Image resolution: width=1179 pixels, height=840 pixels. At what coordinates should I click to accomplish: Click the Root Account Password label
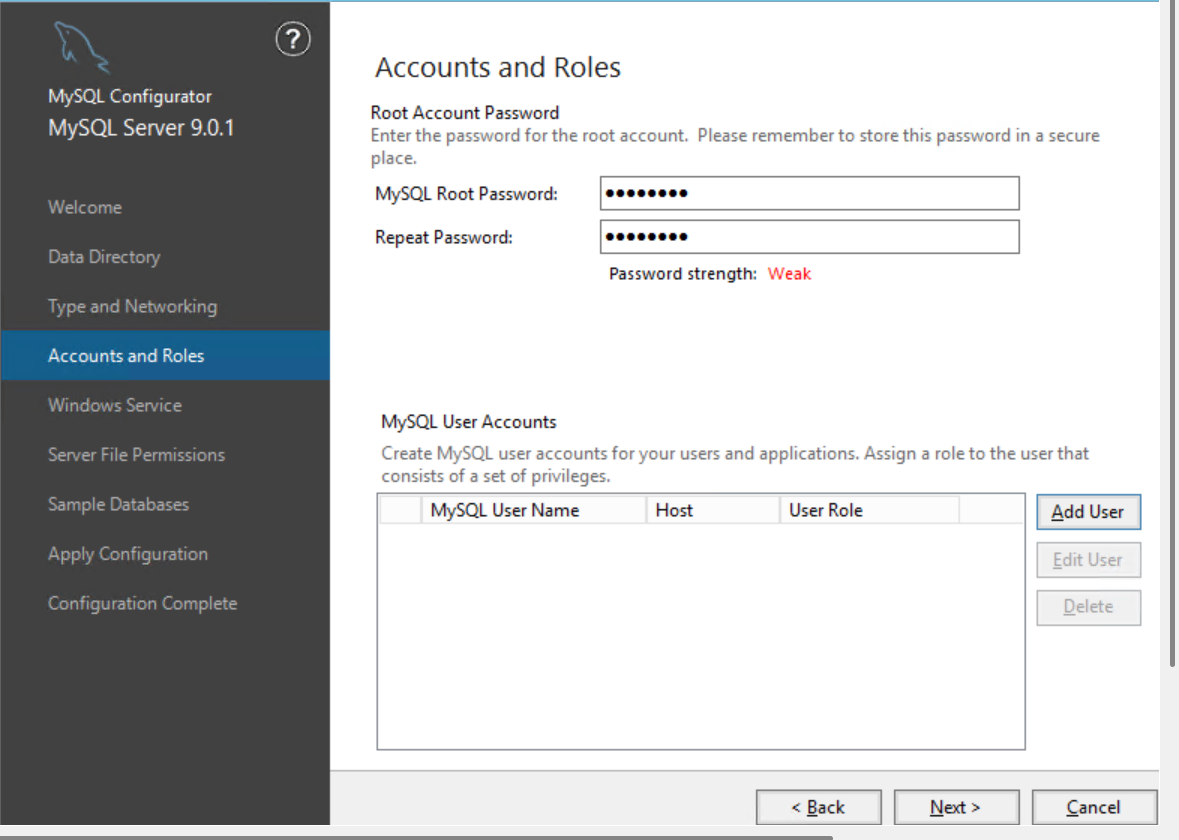[x=465, y=113]
